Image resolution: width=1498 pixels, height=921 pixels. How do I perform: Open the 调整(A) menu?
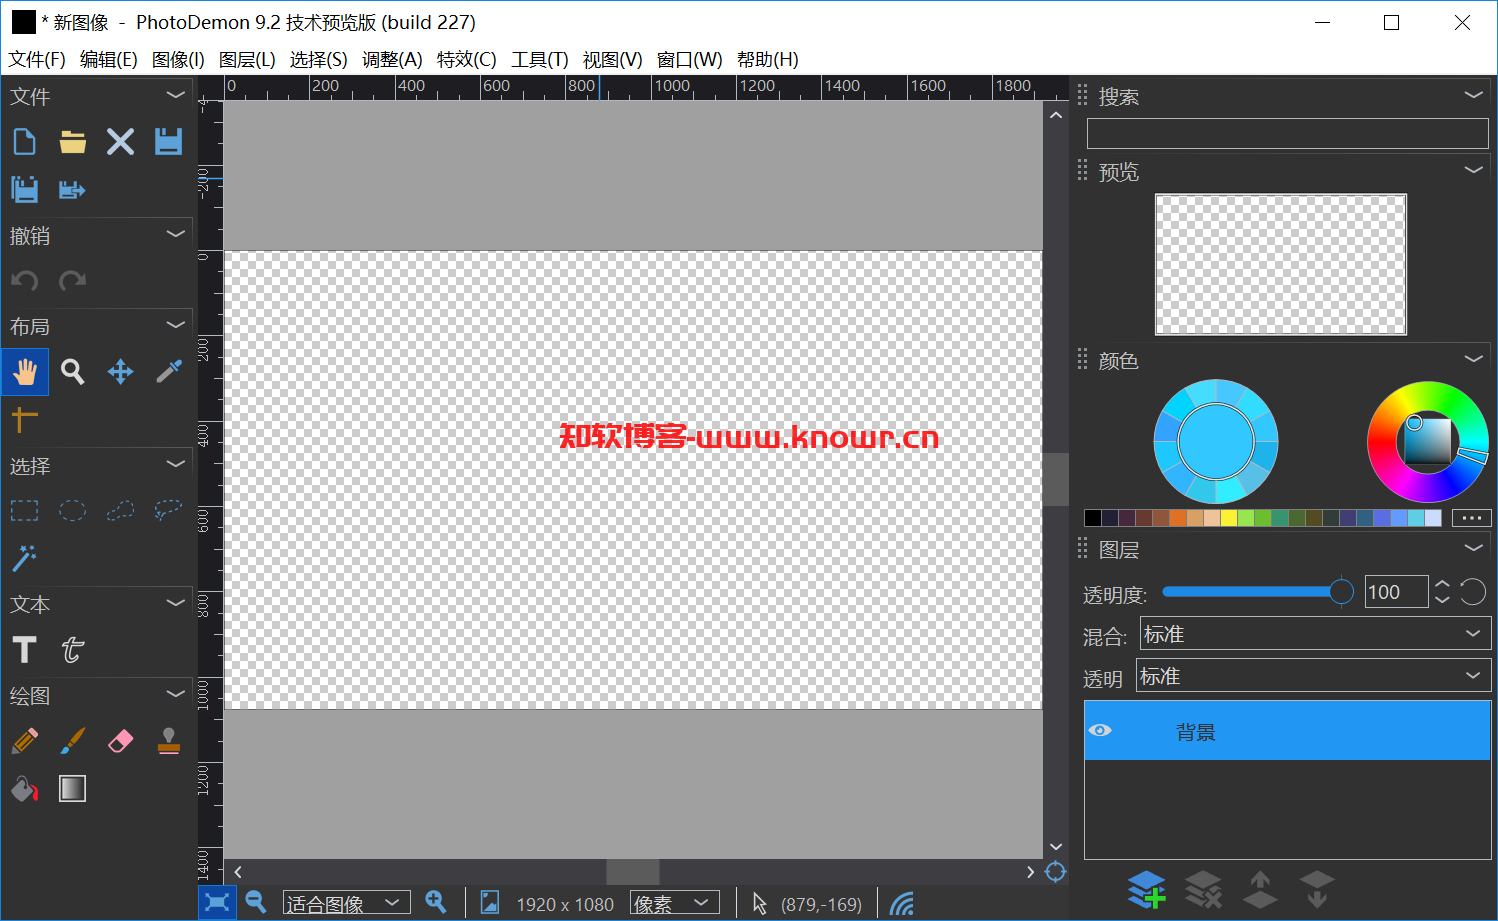pyautogui.click(x=392, y=60)
